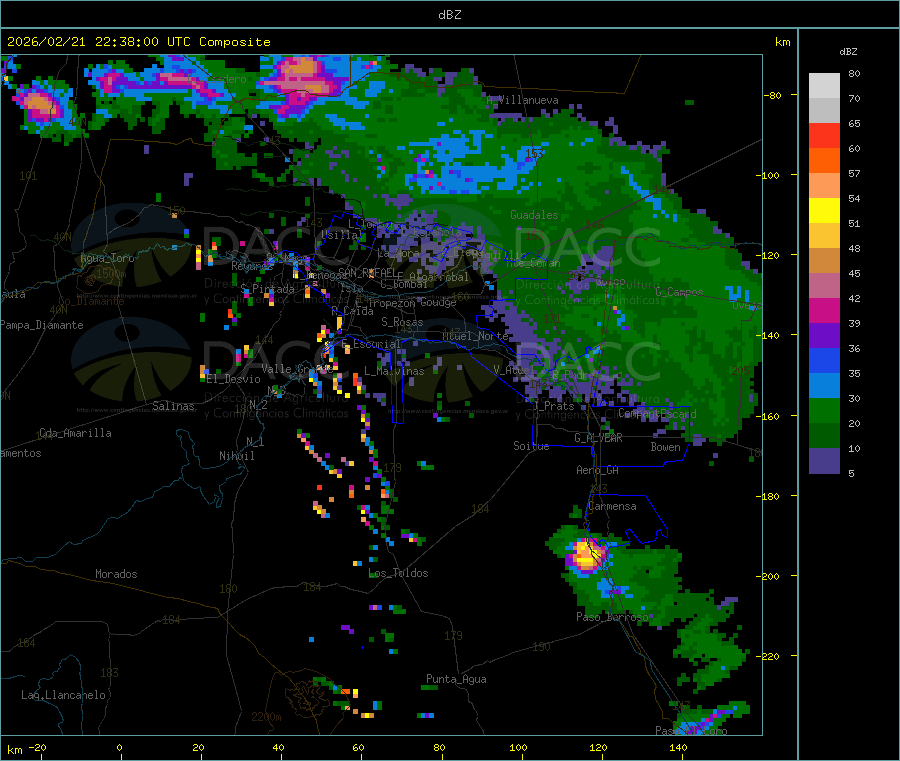Click the El_Desvio map label
This screenshot has height=761, width=900.
pos(234,379)
